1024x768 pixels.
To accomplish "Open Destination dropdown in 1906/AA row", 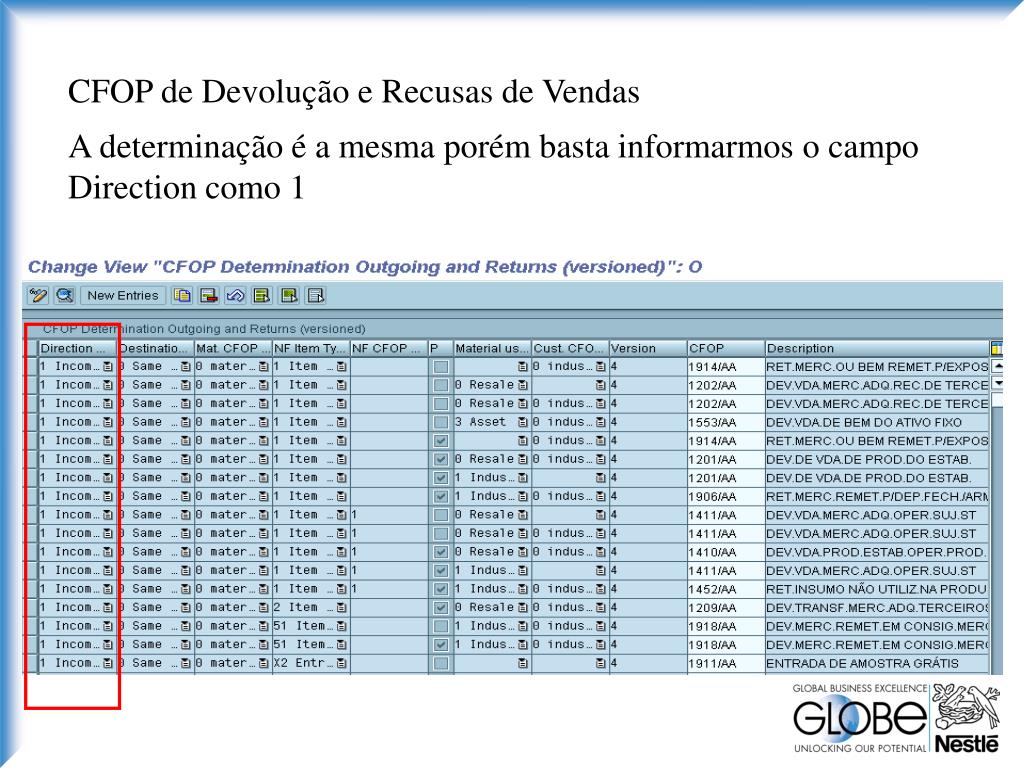I will (x=185, y=496).
